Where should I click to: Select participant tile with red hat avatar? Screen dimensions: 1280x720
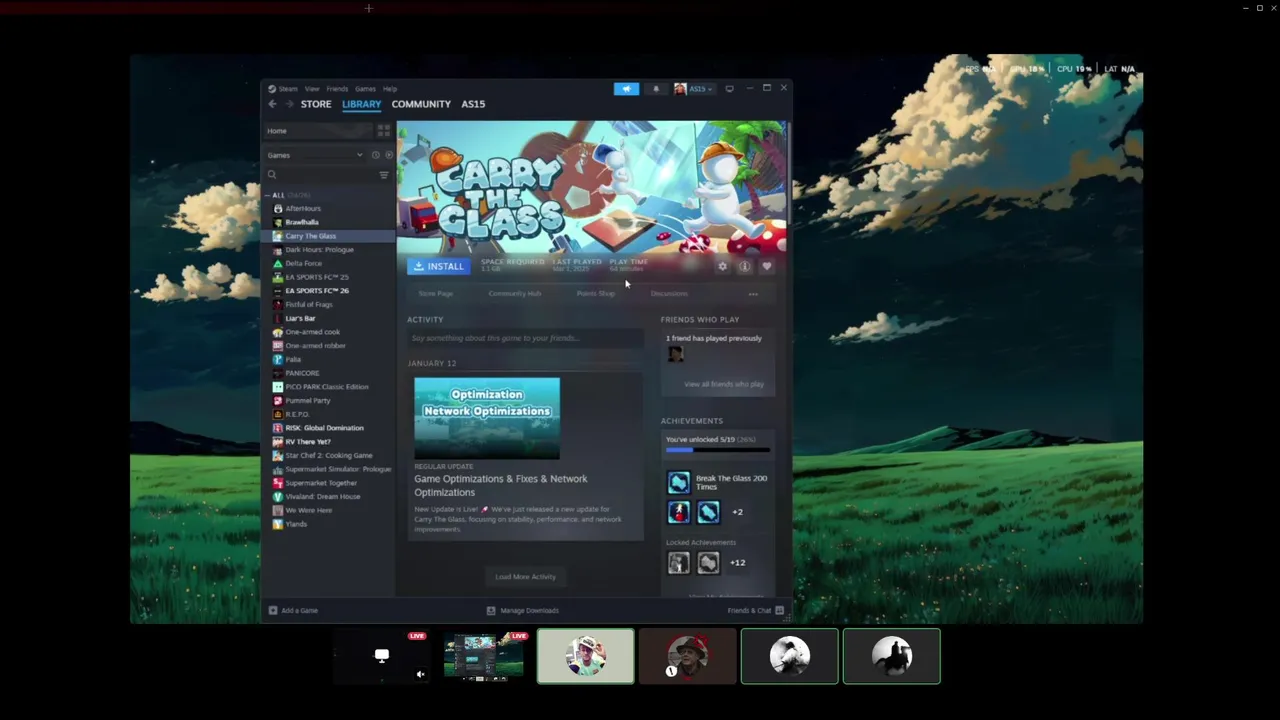(x=687, y=656)
